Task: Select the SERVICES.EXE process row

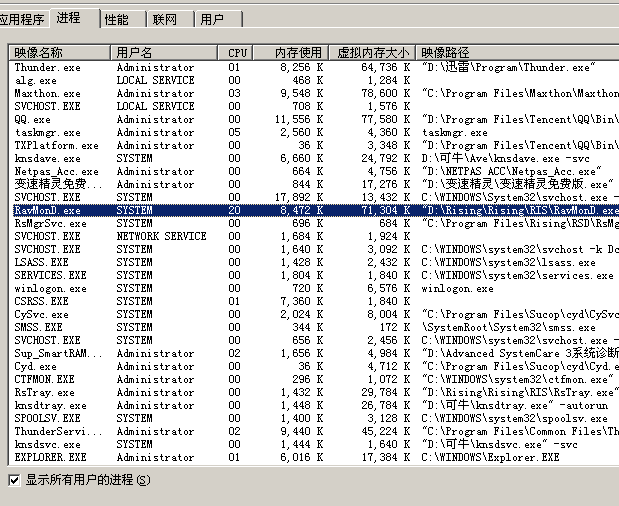Action: coord(314,275)
